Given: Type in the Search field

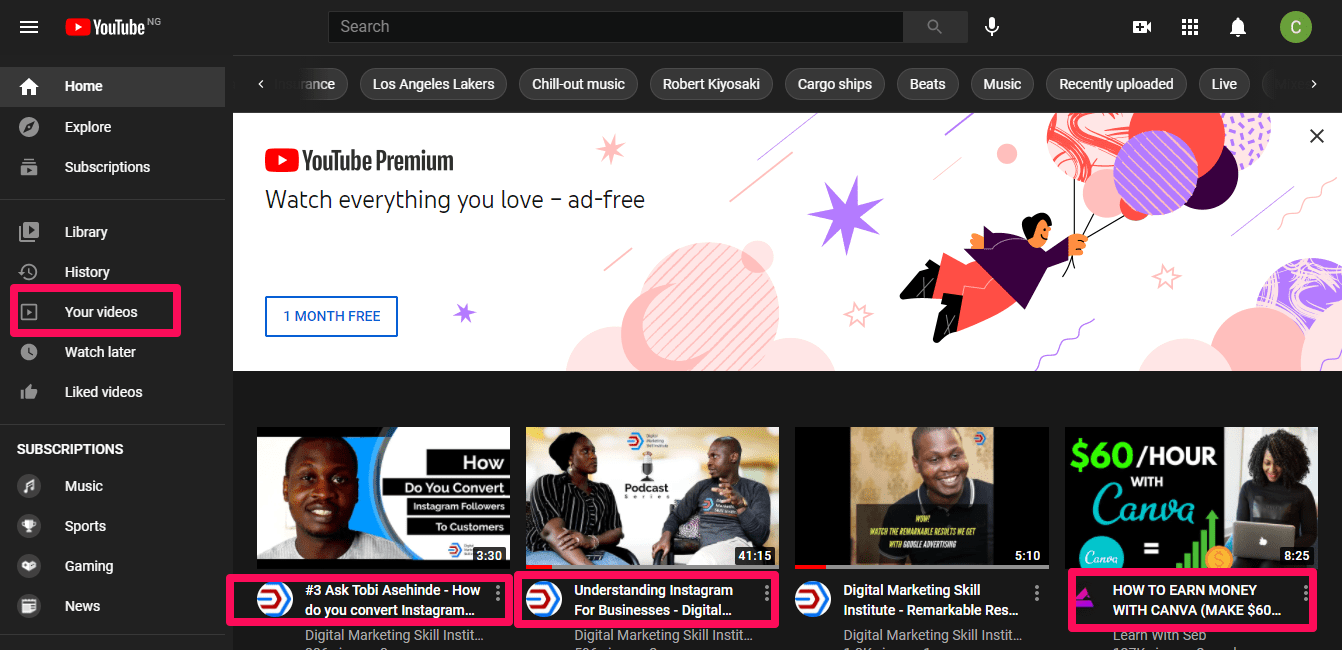Looking at the screenshot, I should coord(615,27).
